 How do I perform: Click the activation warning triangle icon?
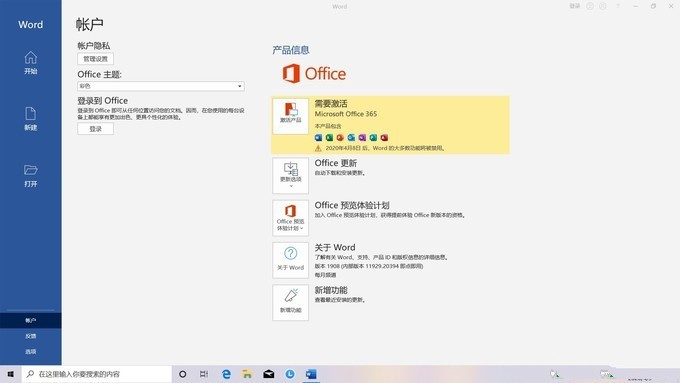coord(318,148)
